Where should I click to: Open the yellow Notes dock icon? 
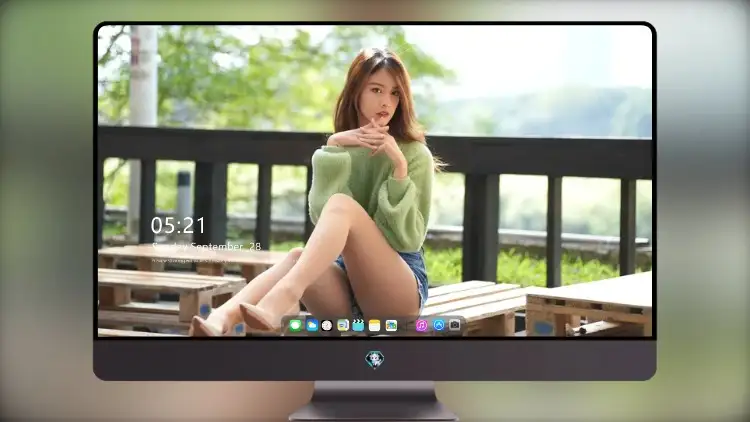[375, 326]
